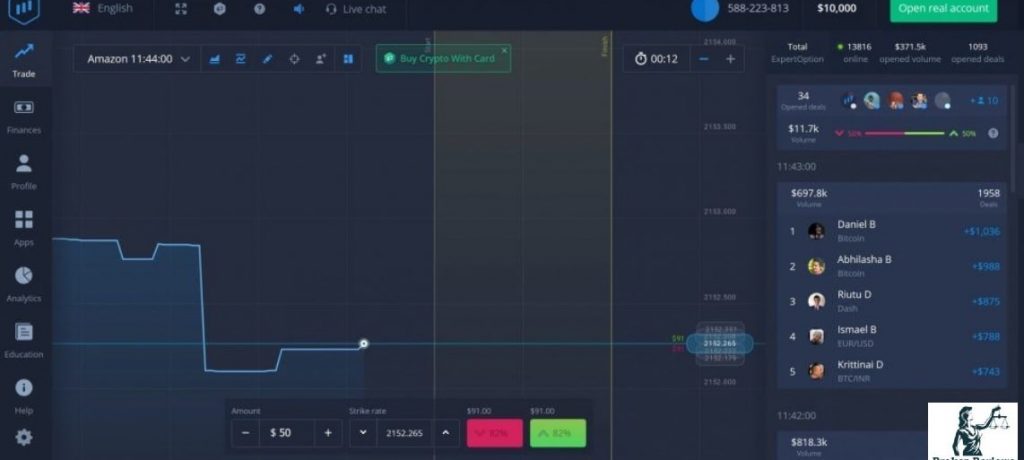This screenshot has width=1024, height=460.
Task: Select Daniel B leaderboard row
Action: coord(892,231)
